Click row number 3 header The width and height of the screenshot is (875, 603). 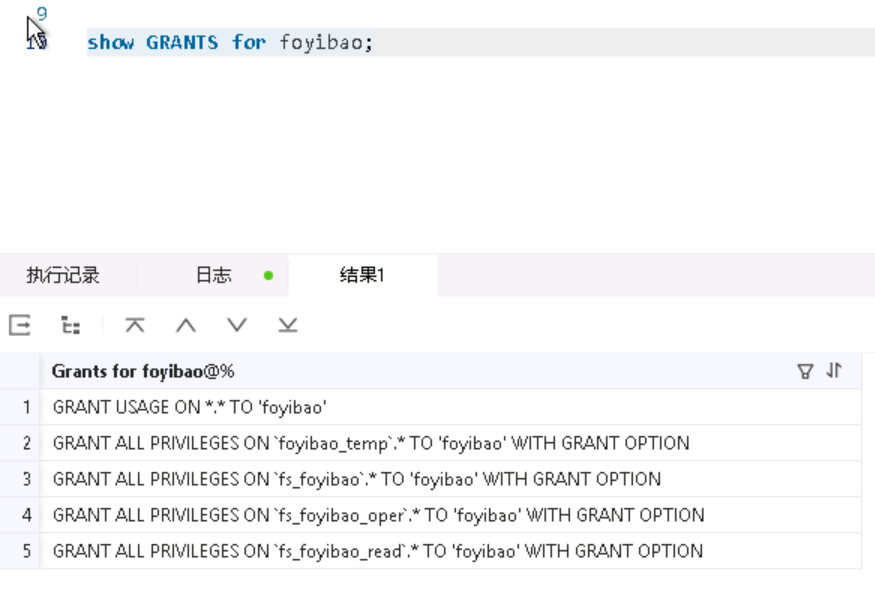pos(20,479)
